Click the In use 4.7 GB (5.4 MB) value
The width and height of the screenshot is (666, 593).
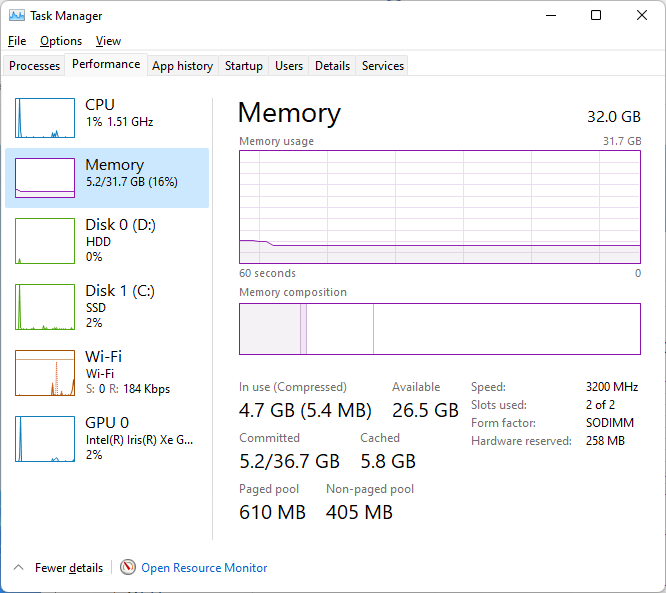pos(305,410)
